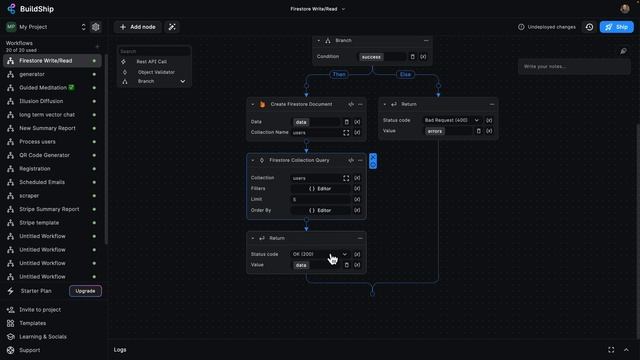This screenshot has width=640, height=360.
Task: Open the Bad Request (400) status dropdown
Action: pos(452,120)
